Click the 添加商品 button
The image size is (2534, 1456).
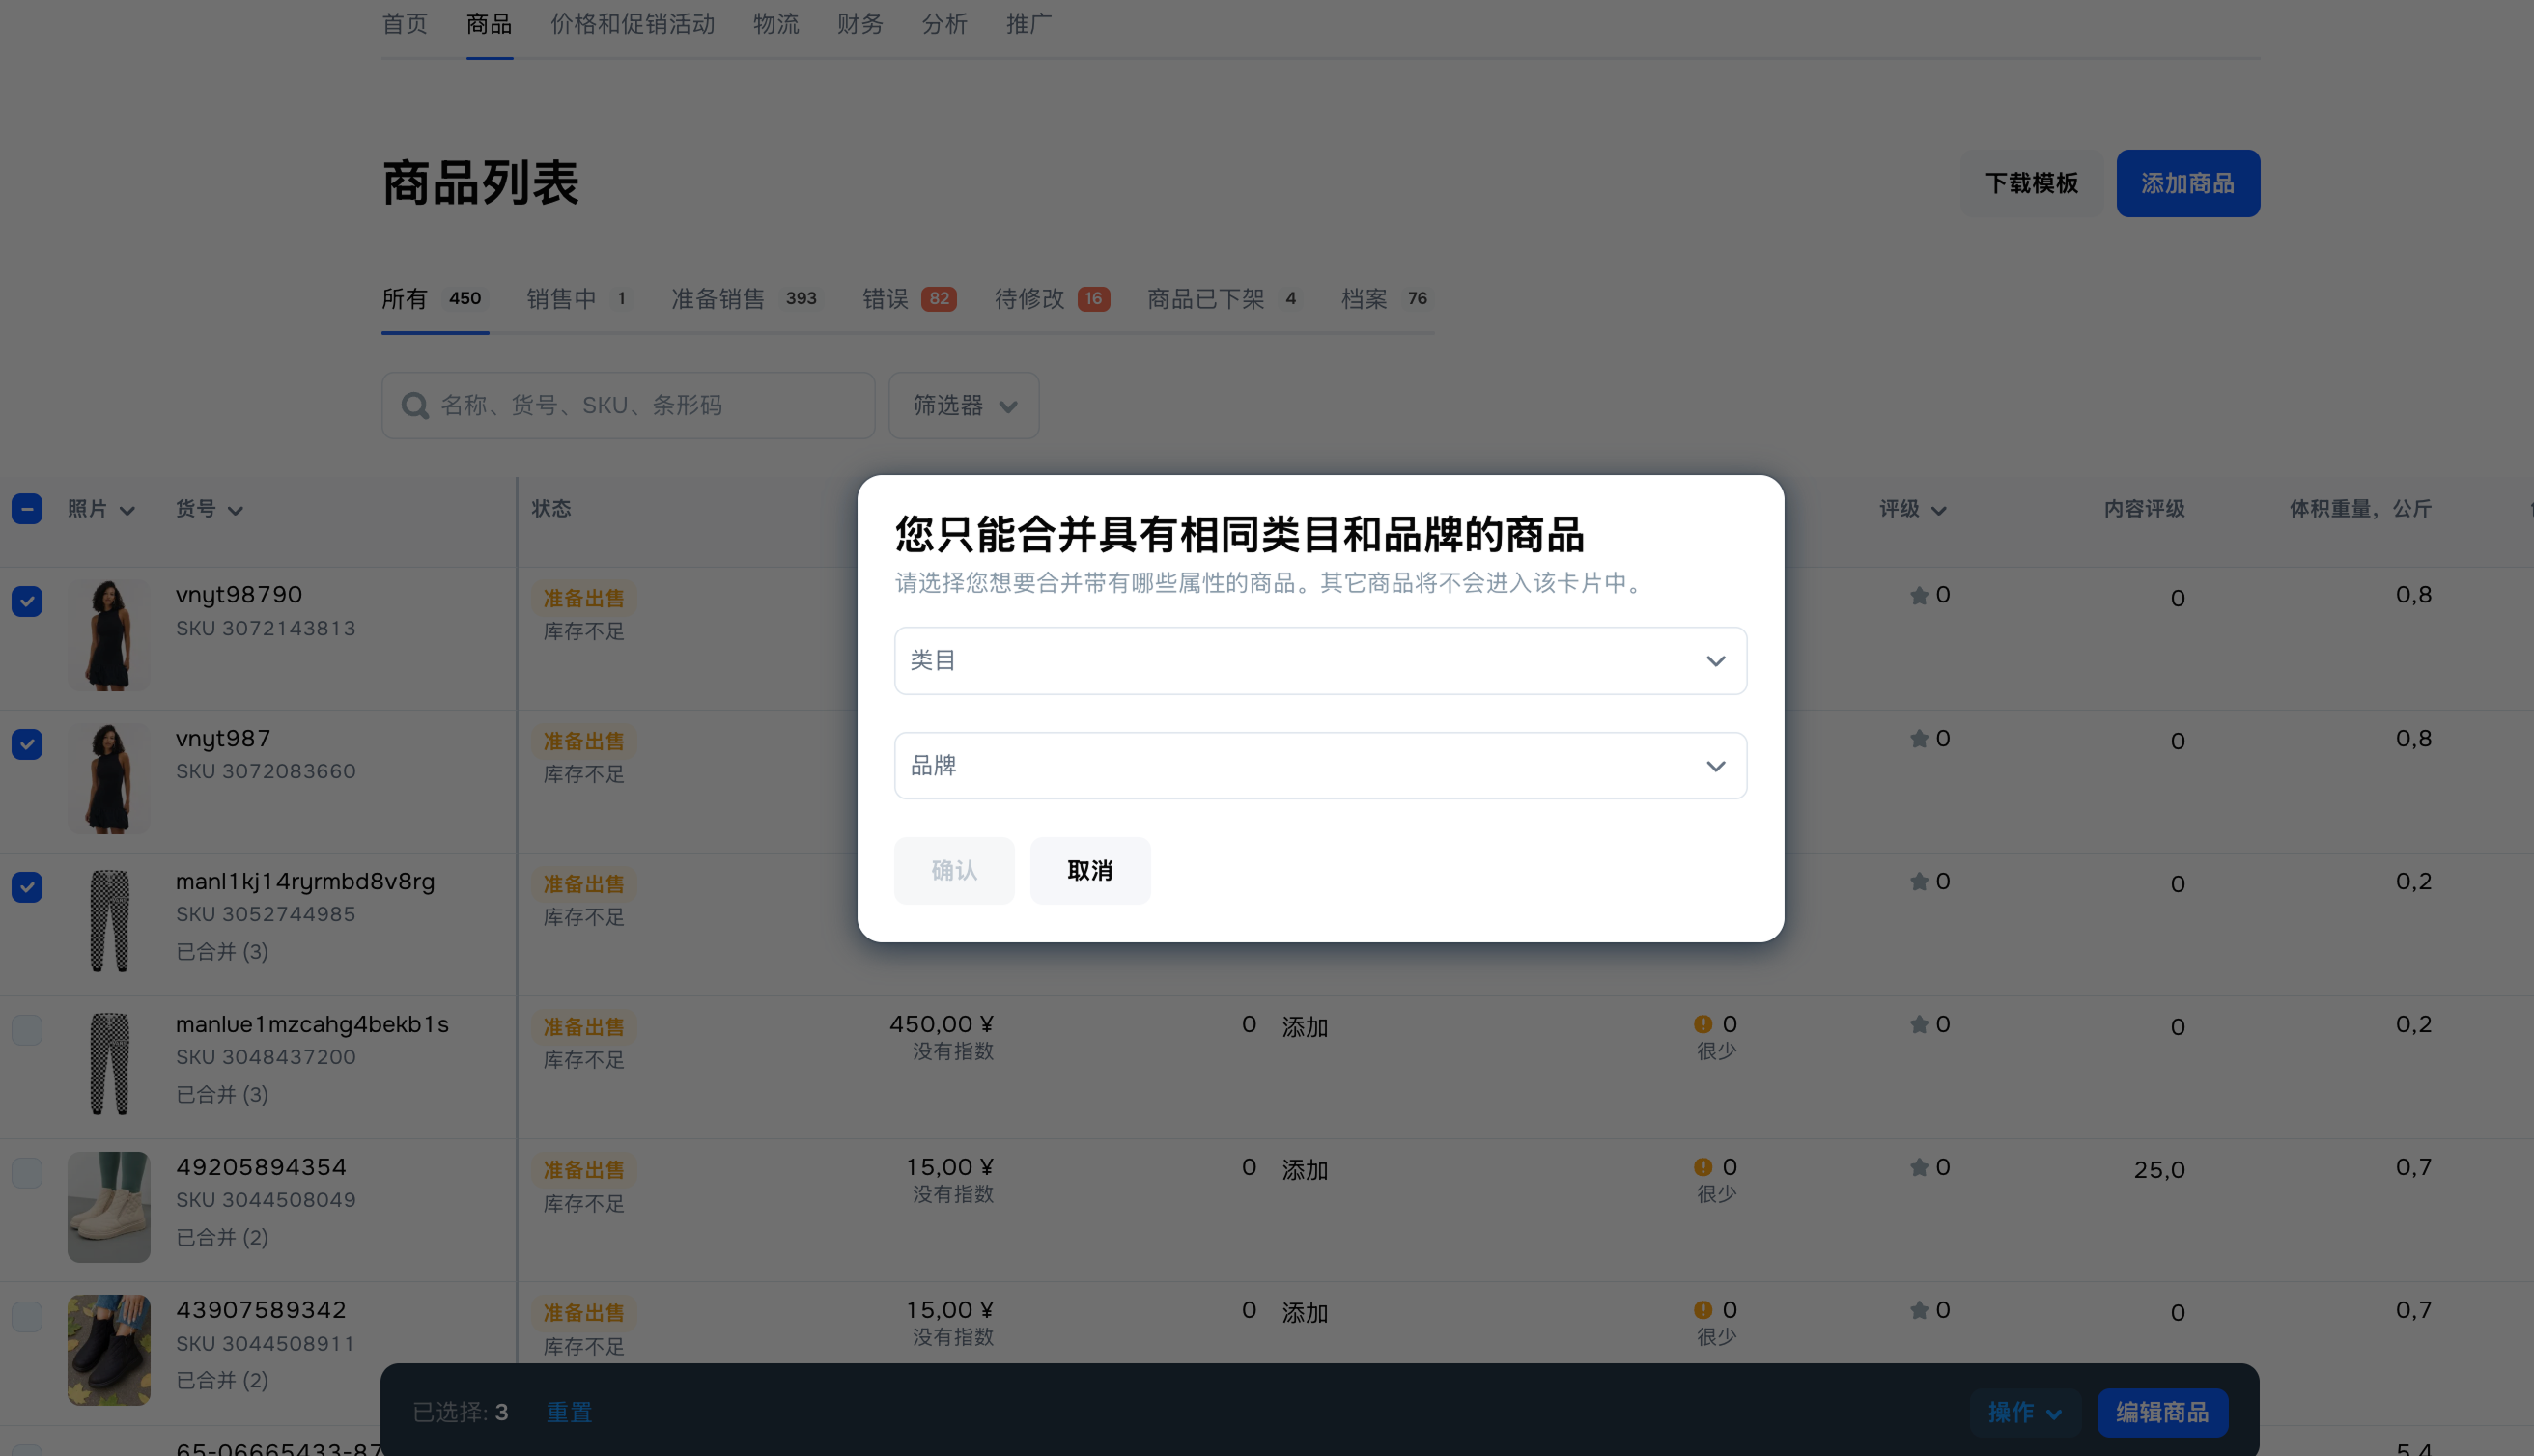click(2186, 184)
